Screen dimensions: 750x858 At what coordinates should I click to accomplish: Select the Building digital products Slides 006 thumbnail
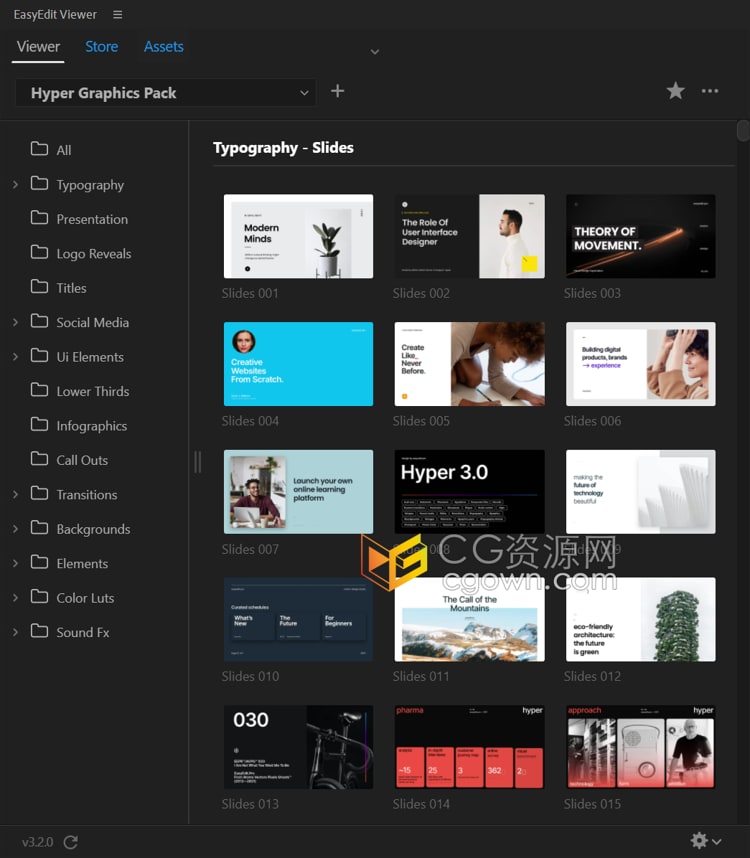[x=641, y=364]
